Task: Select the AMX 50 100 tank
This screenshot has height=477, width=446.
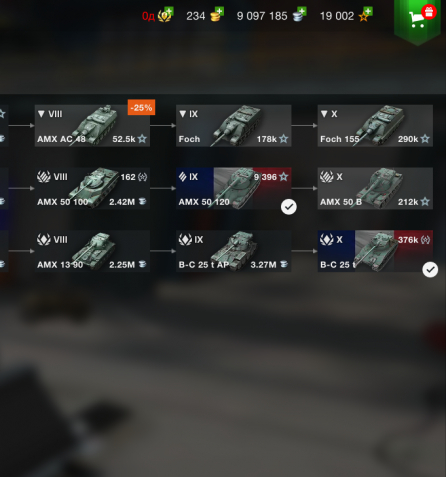Action: (92, 188)
